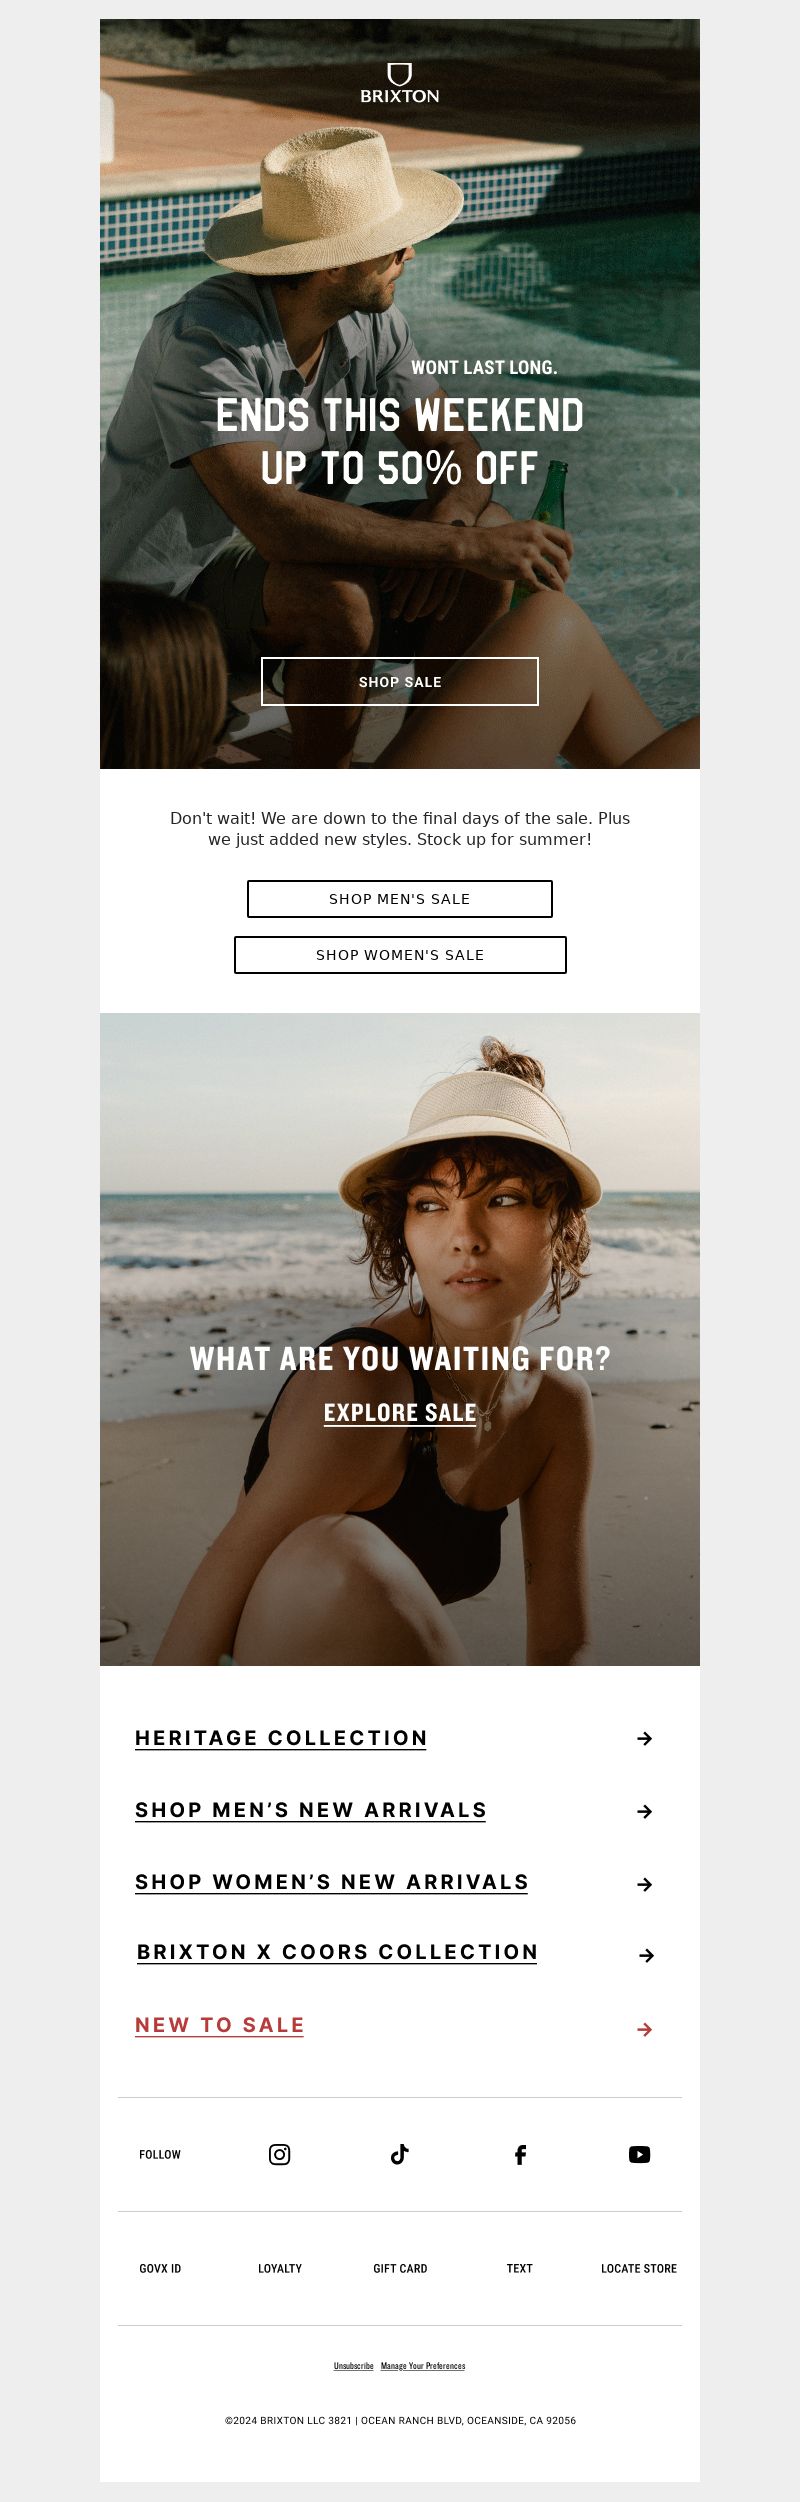Viewport: 800px width, 2502px height.
Task: Click the arrow beside Heritage Collection
Action: (x=645, y=1738)
